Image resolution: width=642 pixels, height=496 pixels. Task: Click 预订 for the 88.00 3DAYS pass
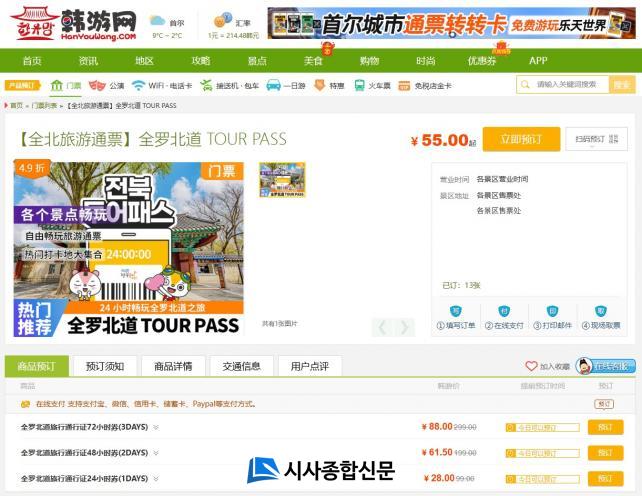[604, 427]
